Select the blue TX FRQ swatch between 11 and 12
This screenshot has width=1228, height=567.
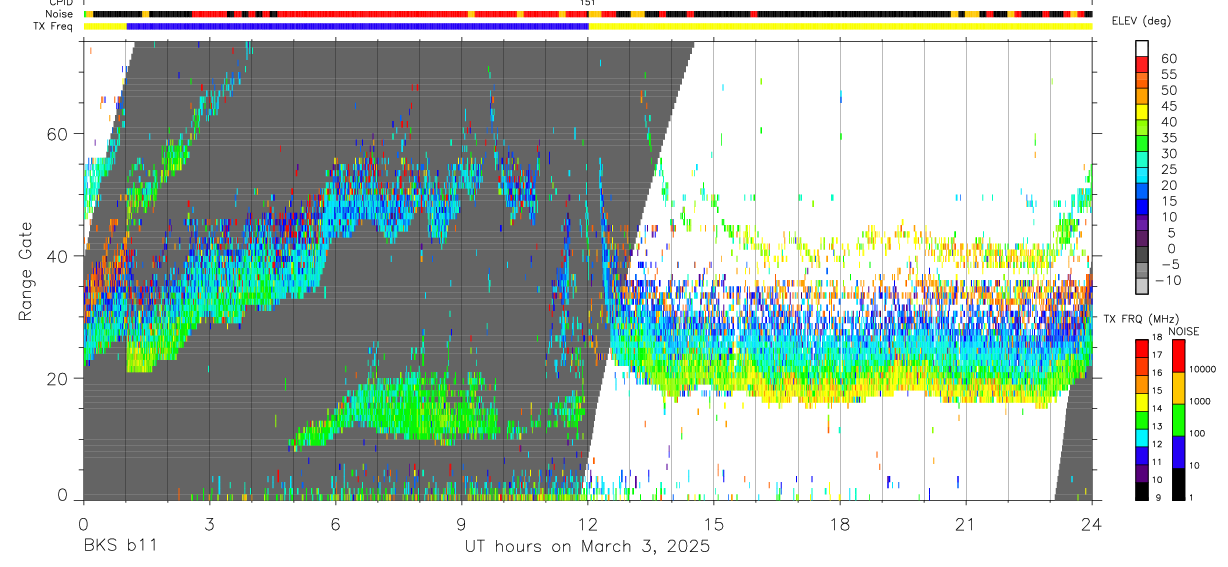(1142, 455)
